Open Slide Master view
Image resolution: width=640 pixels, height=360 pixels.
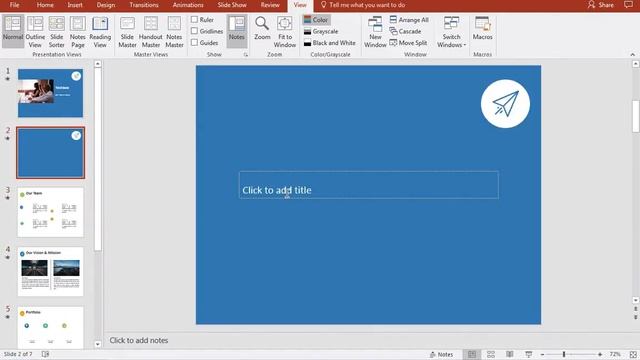127,32
